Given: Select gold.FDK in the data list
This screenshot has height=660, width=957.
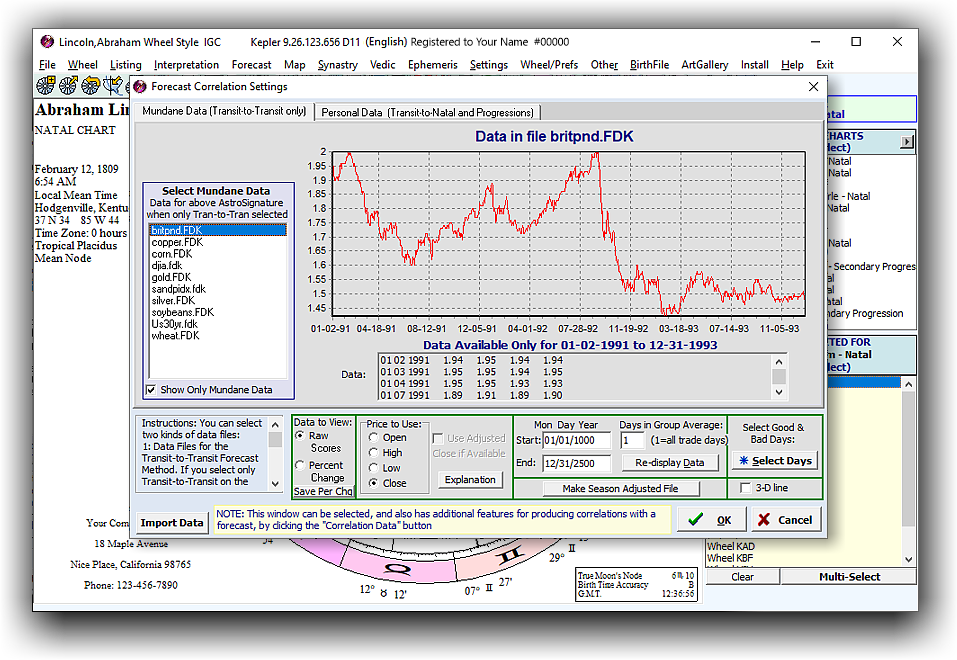Looking at the screenshot, I should point(170,277).
